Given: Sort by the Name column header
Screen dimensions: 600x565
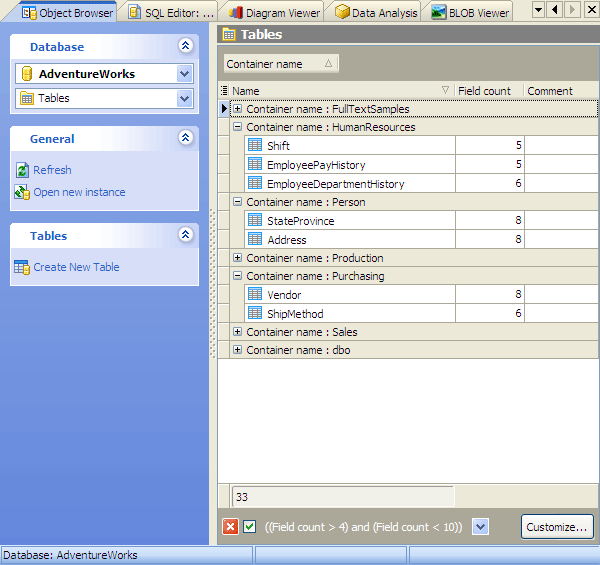Looking at the screenshot, I should [341, 91].
